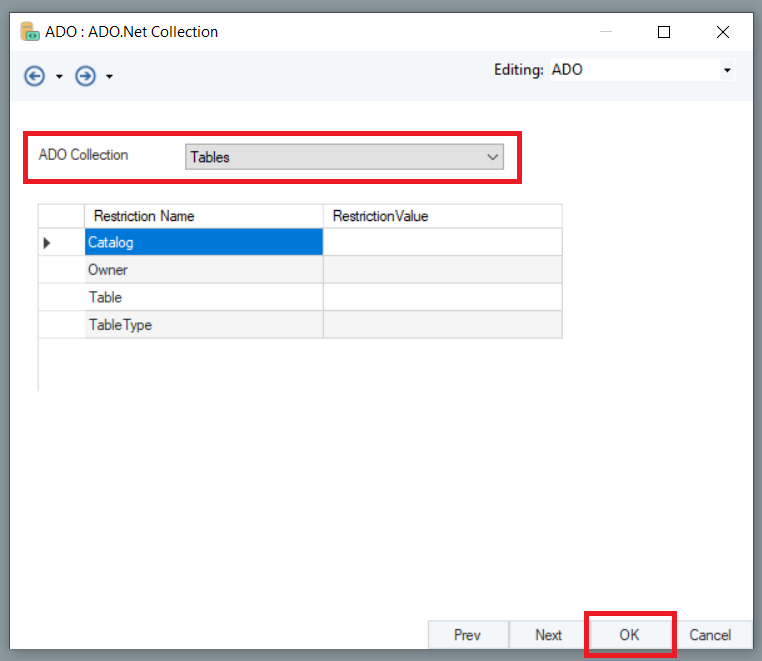Open the Editing ADO dropdown

pyautogui.click(x=727, y=71)
